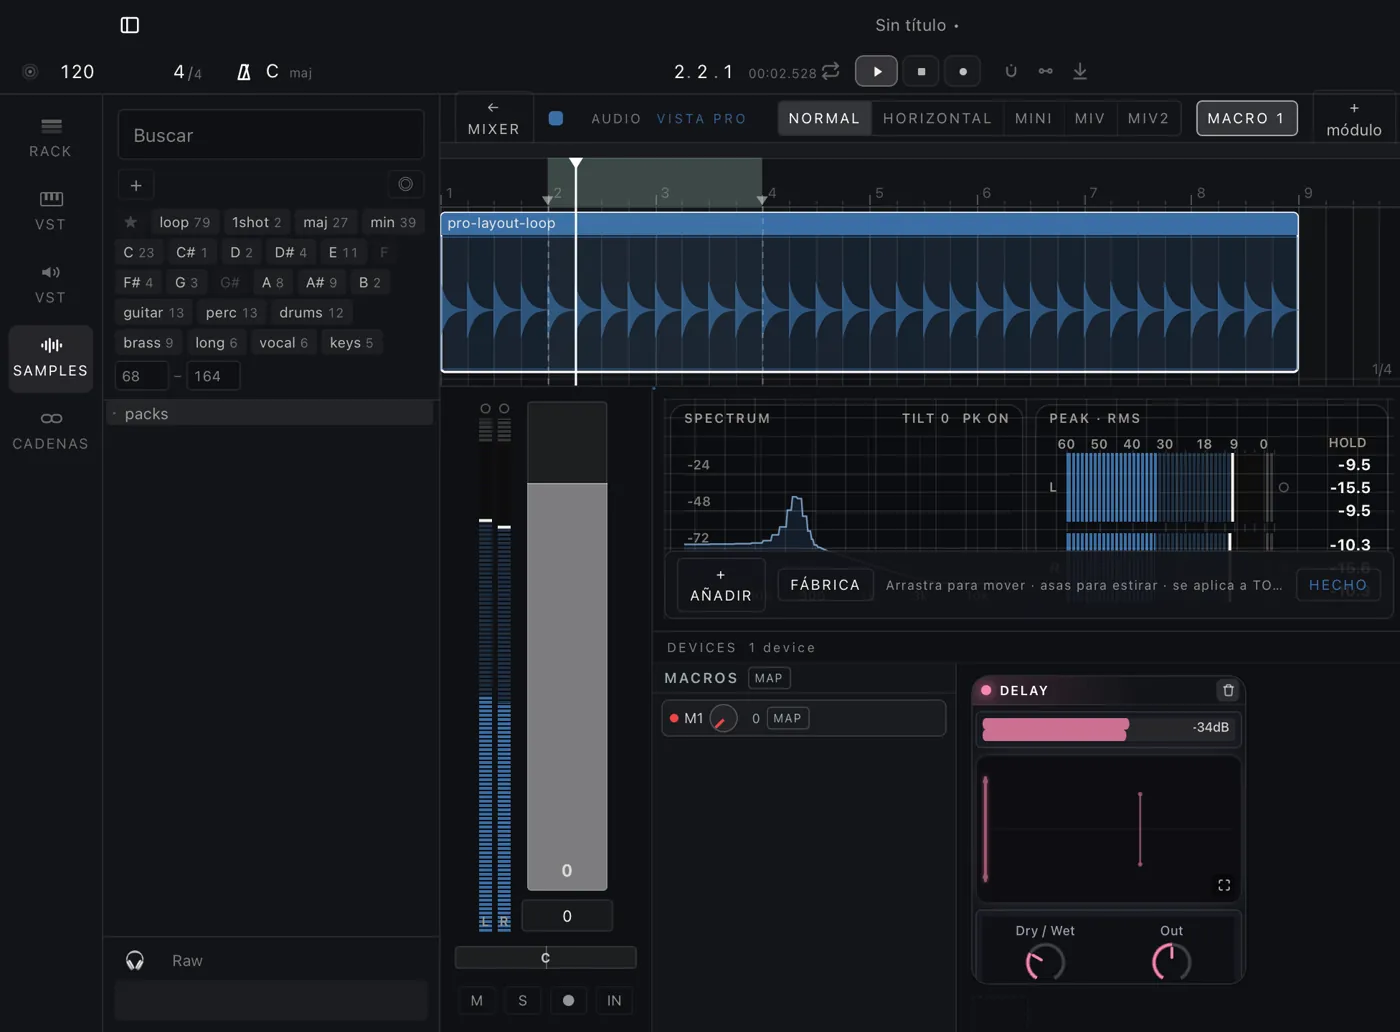Click the Buscar search field

(271, 135)
